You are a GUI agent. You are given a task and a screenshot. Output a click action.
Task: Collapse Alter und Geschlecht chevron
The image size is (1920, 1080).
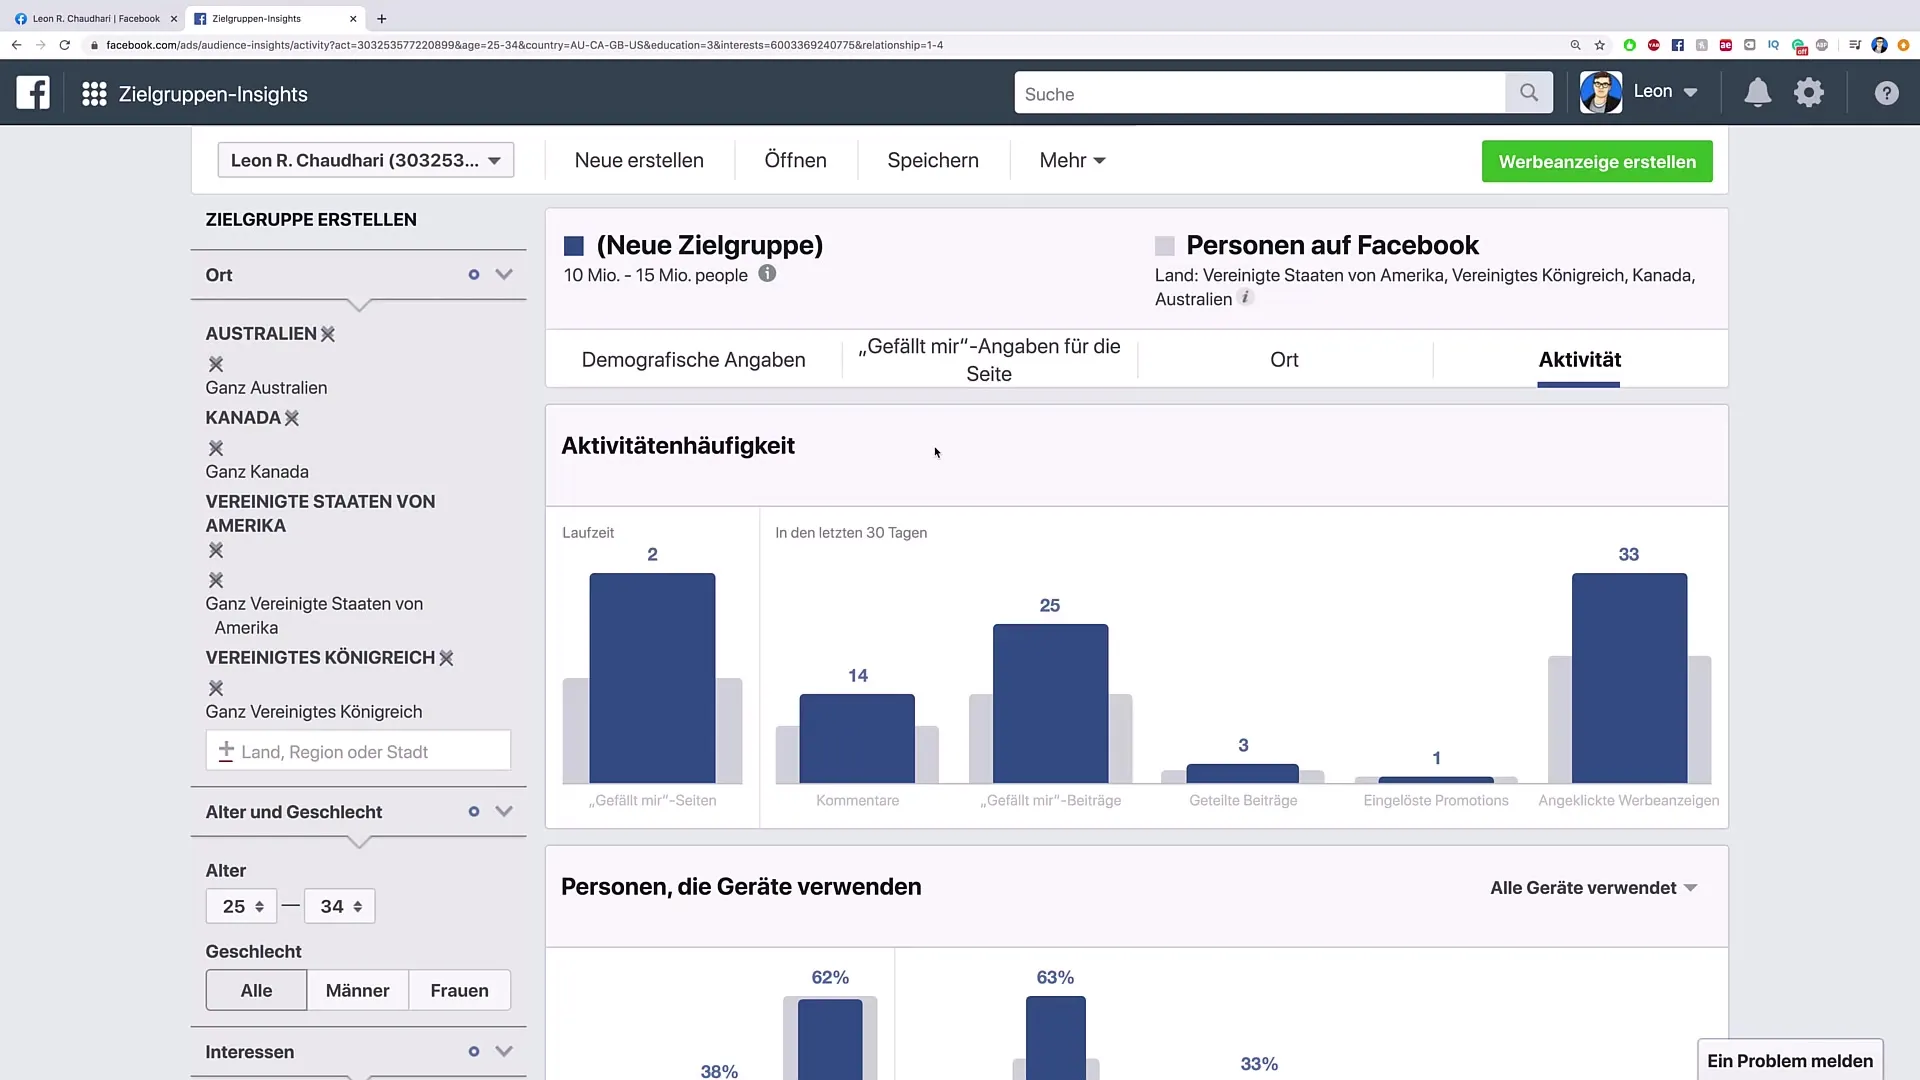coord(504,812)
